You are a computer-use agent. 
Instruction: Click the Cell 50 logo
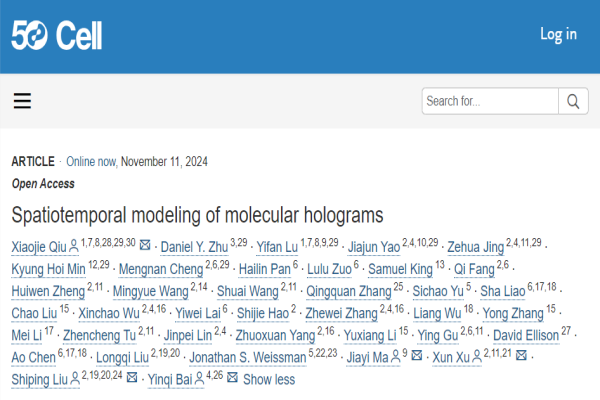pos(57,35)
